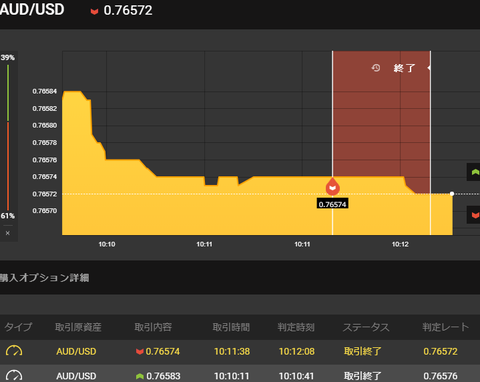Viewport: 480px width, 382px height.
Task: Click the gauge type icon in the 10:11:38 row
Action: [x=14, y=351]
